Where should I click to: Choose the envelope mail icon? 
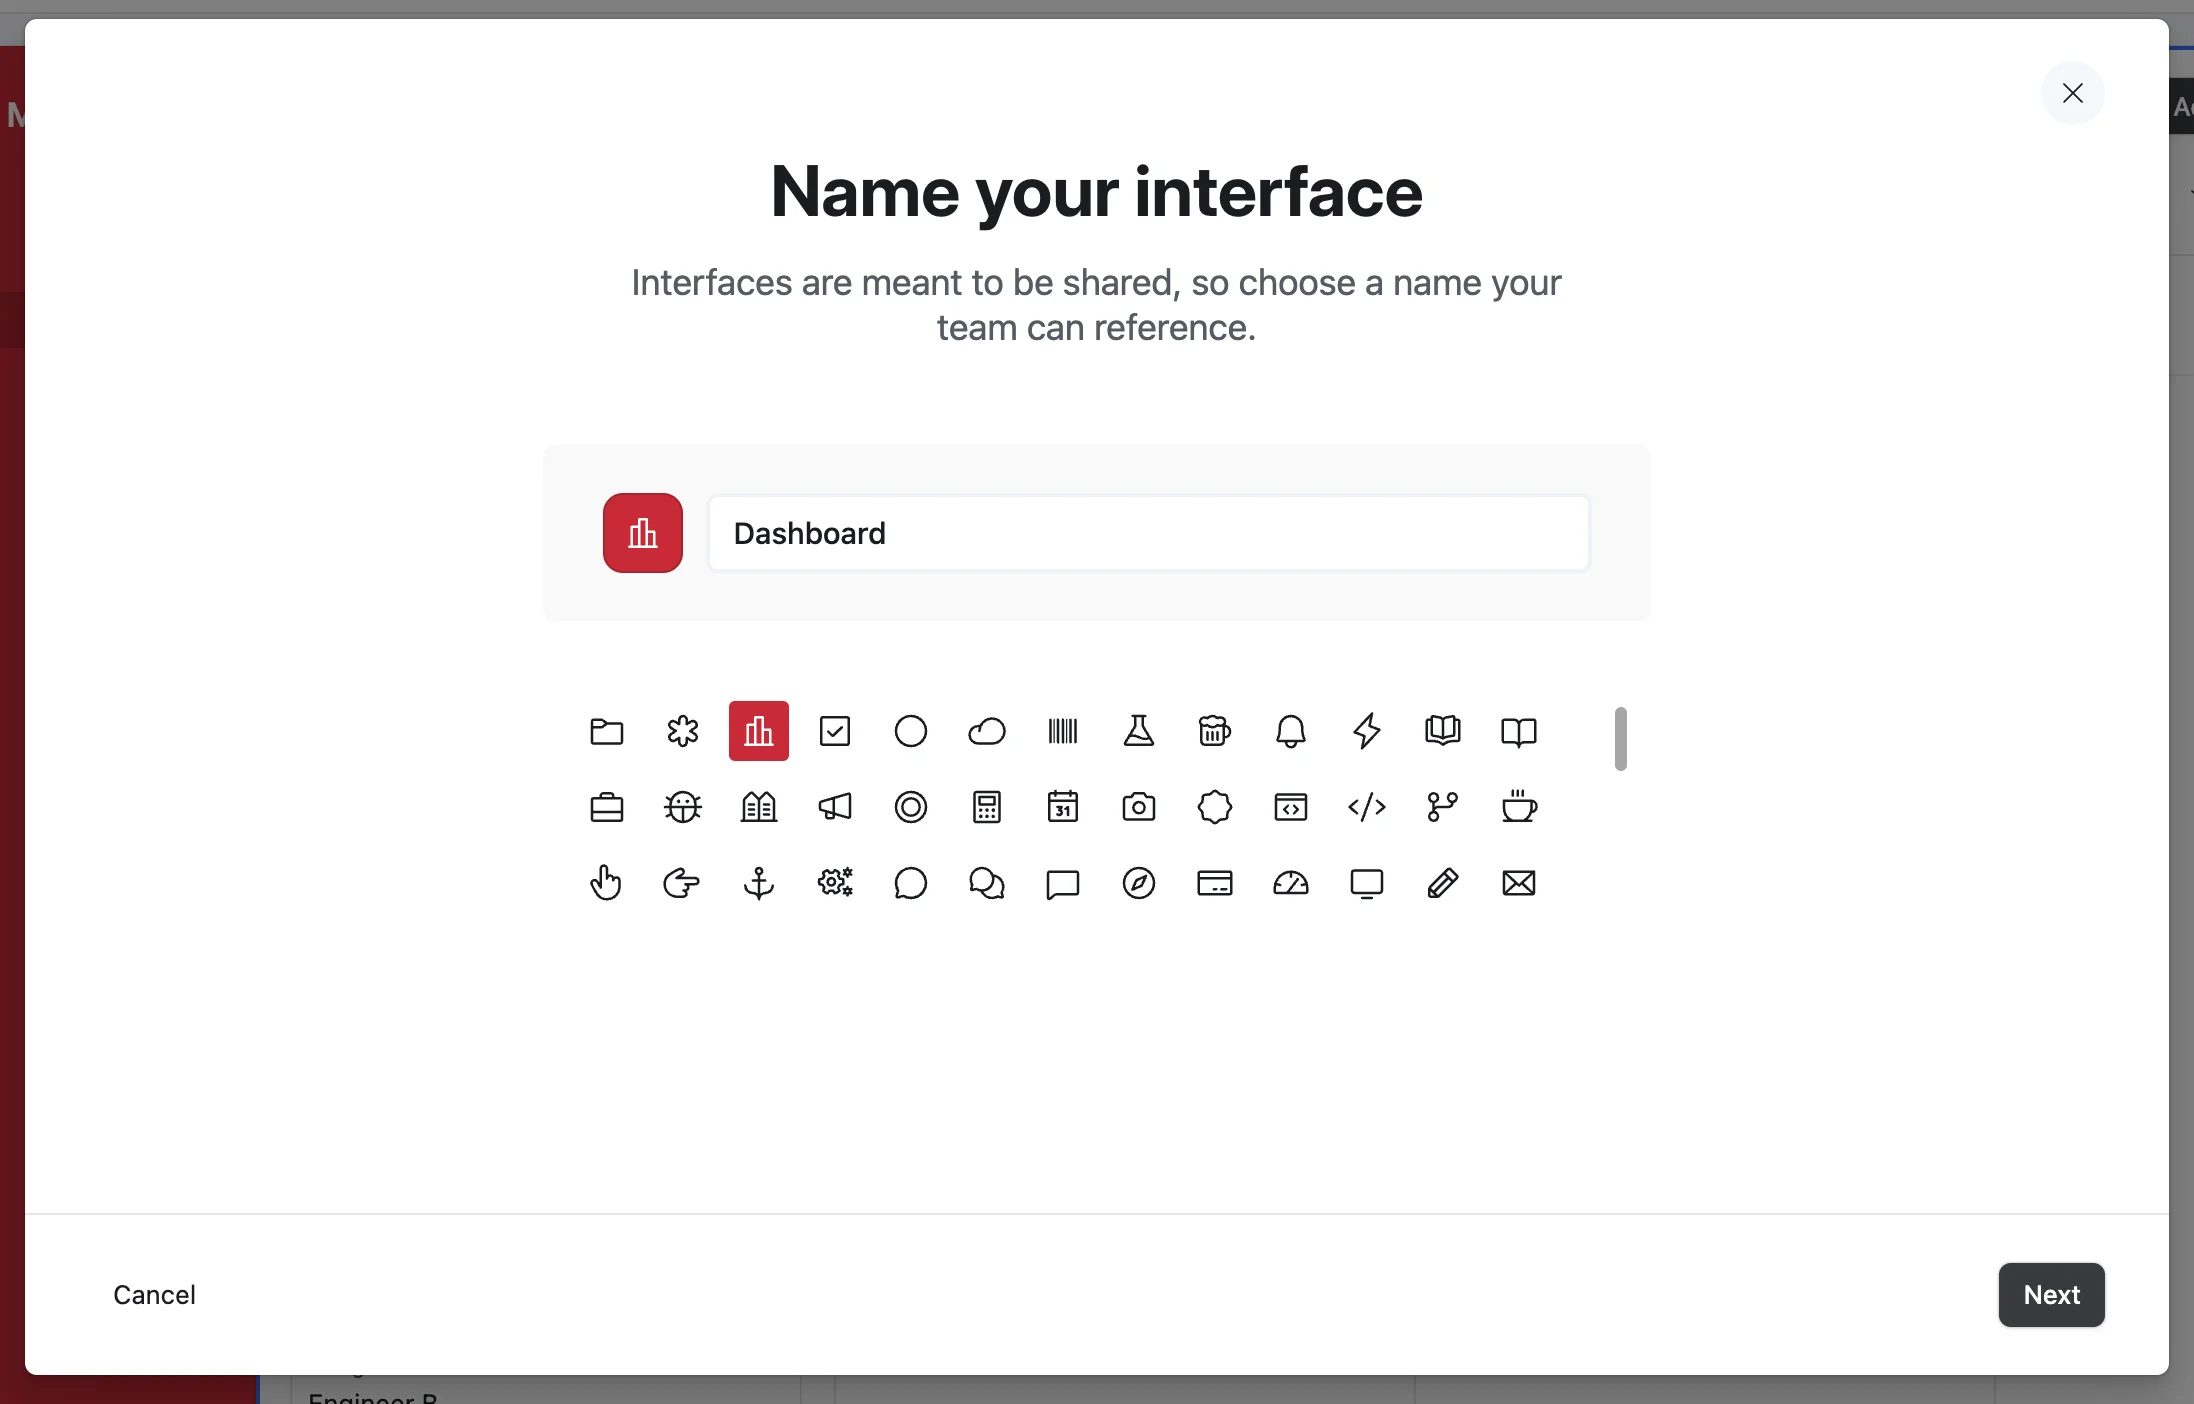(x=1518, y=883)
